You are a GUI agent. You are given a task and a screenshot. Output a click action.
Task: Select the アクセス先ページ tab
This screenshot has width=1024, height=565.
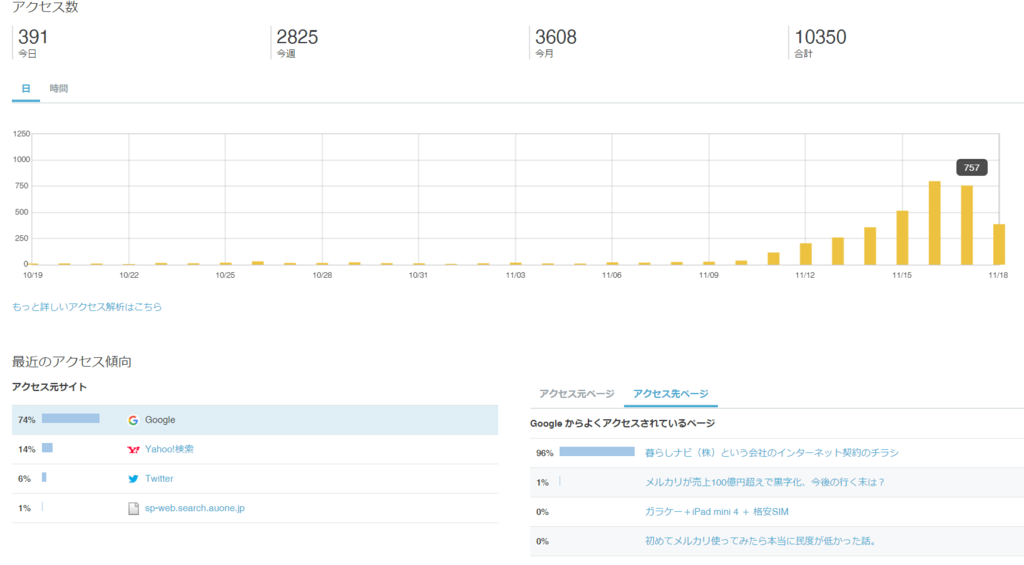pyautogui.click(x=671, y=394)
